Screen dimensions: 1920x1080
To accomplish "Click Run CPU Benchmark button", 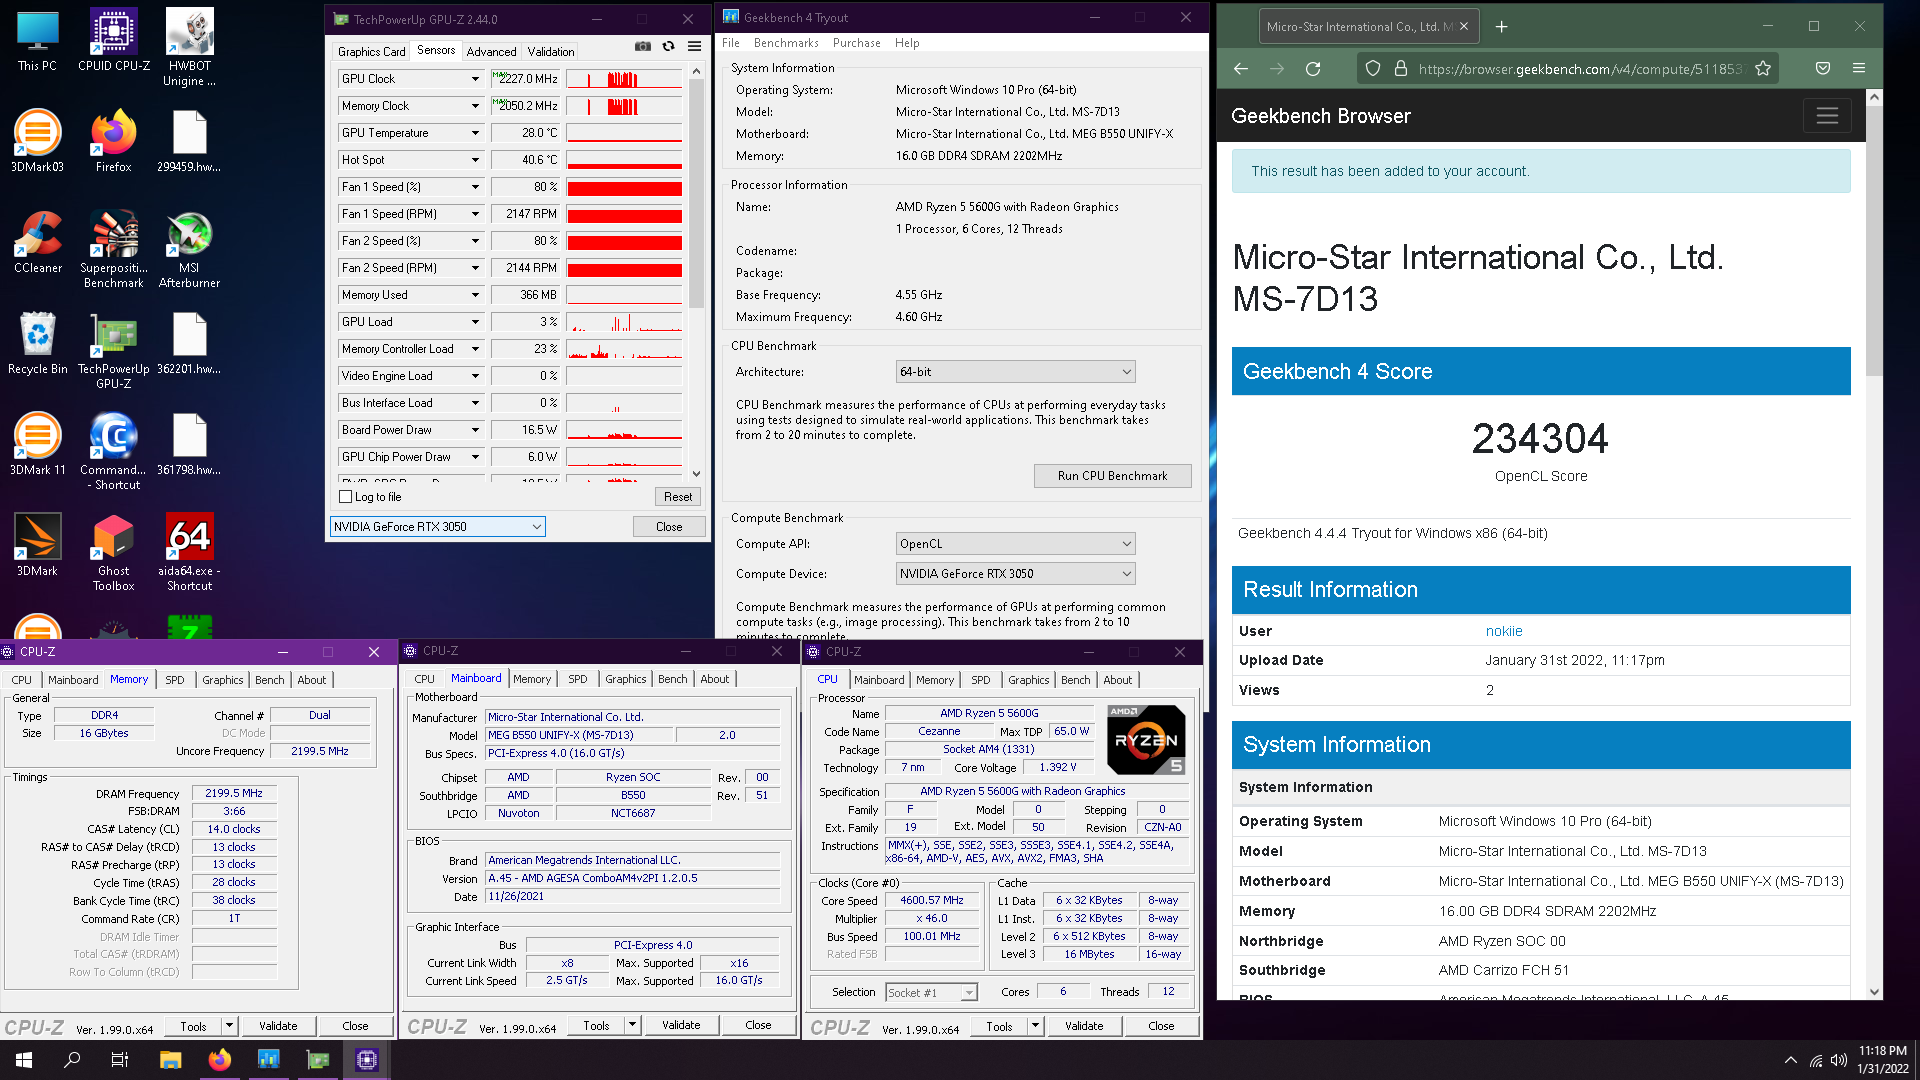I will 1112,476.
